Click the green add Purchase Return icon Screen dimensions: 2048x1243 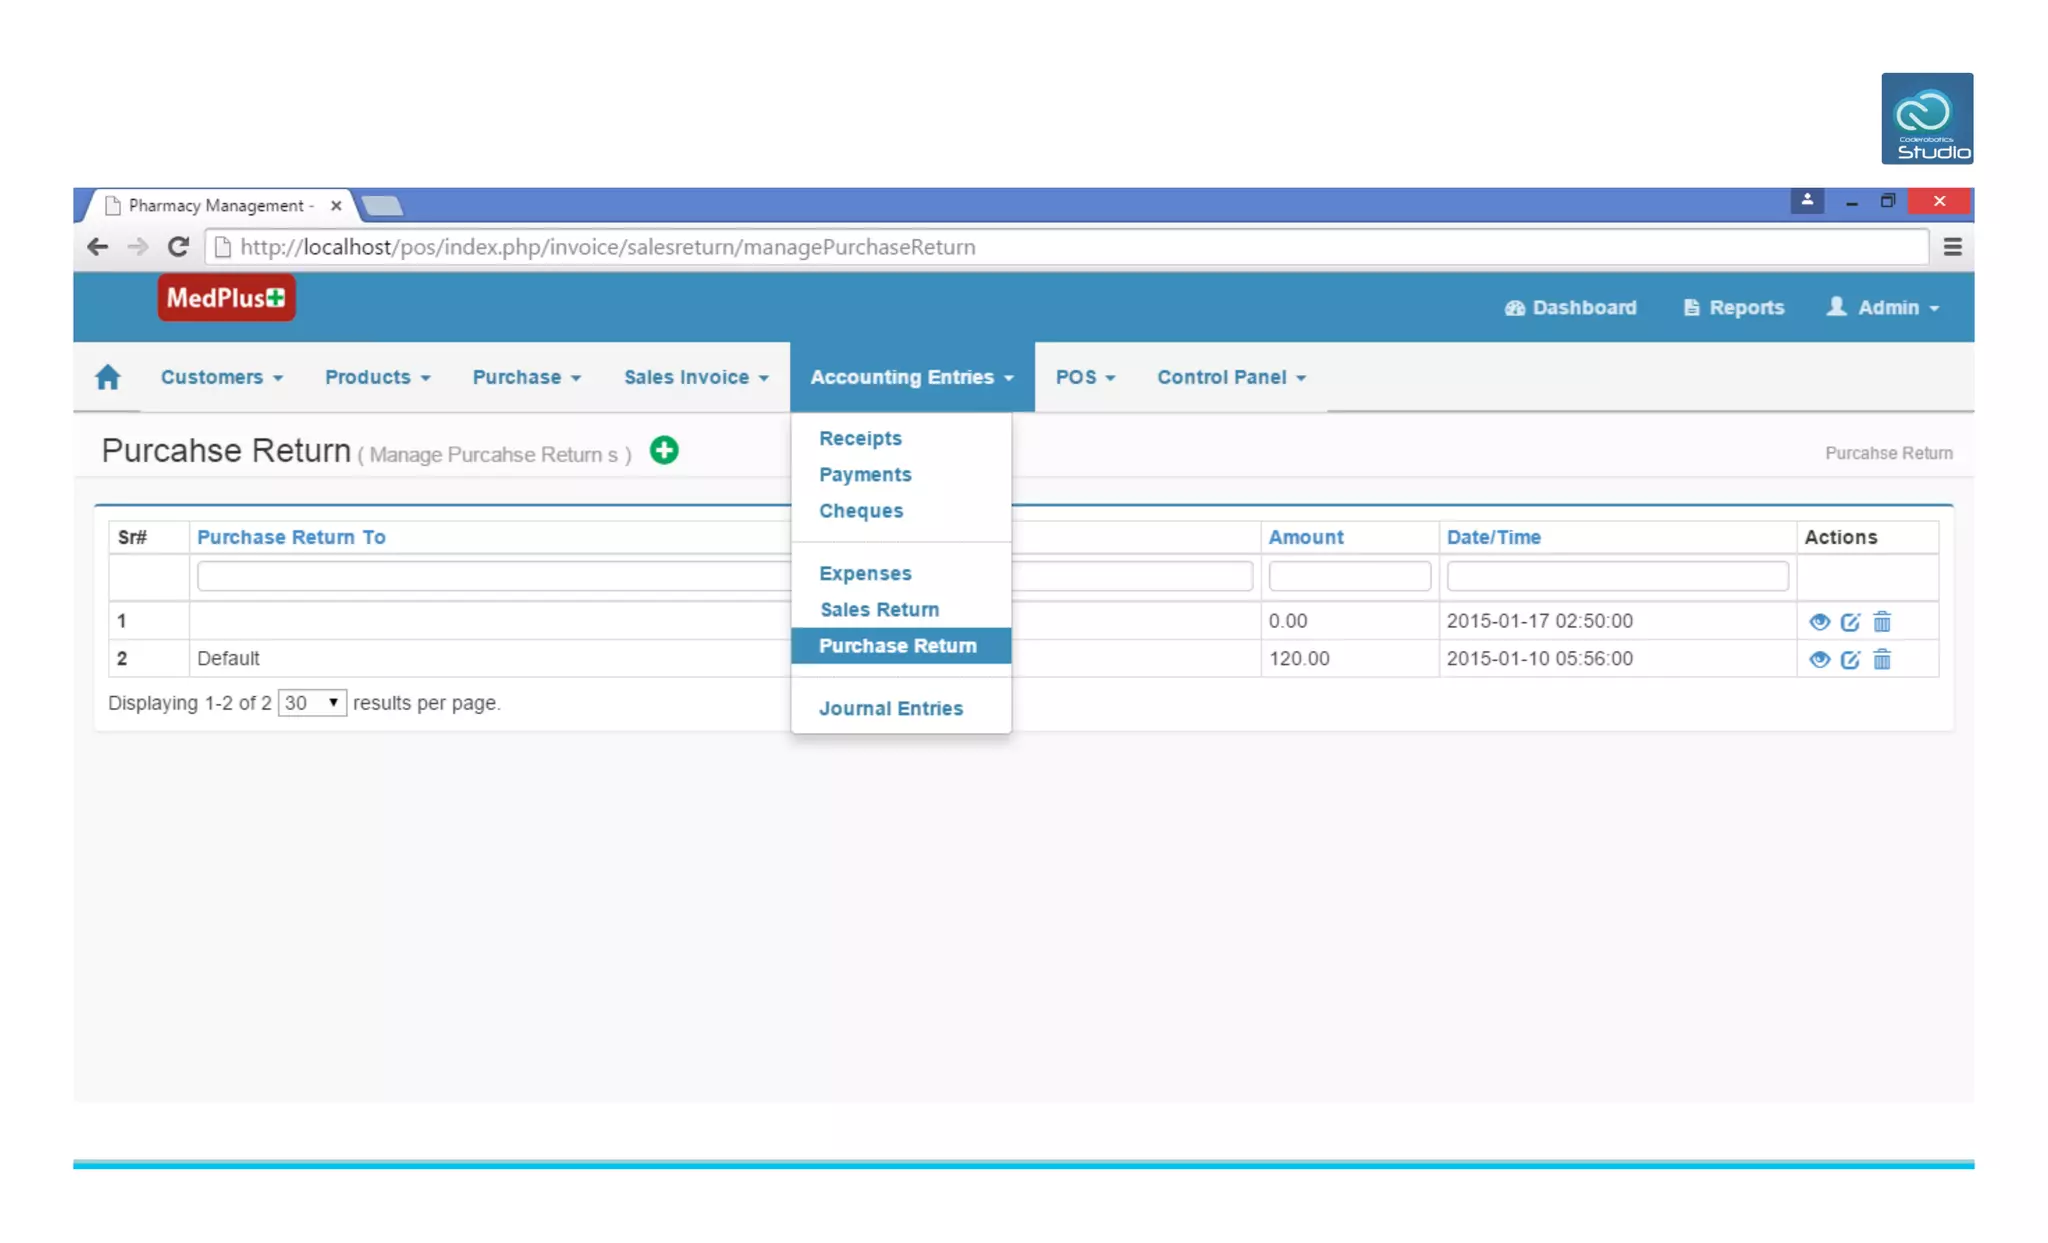664,450
